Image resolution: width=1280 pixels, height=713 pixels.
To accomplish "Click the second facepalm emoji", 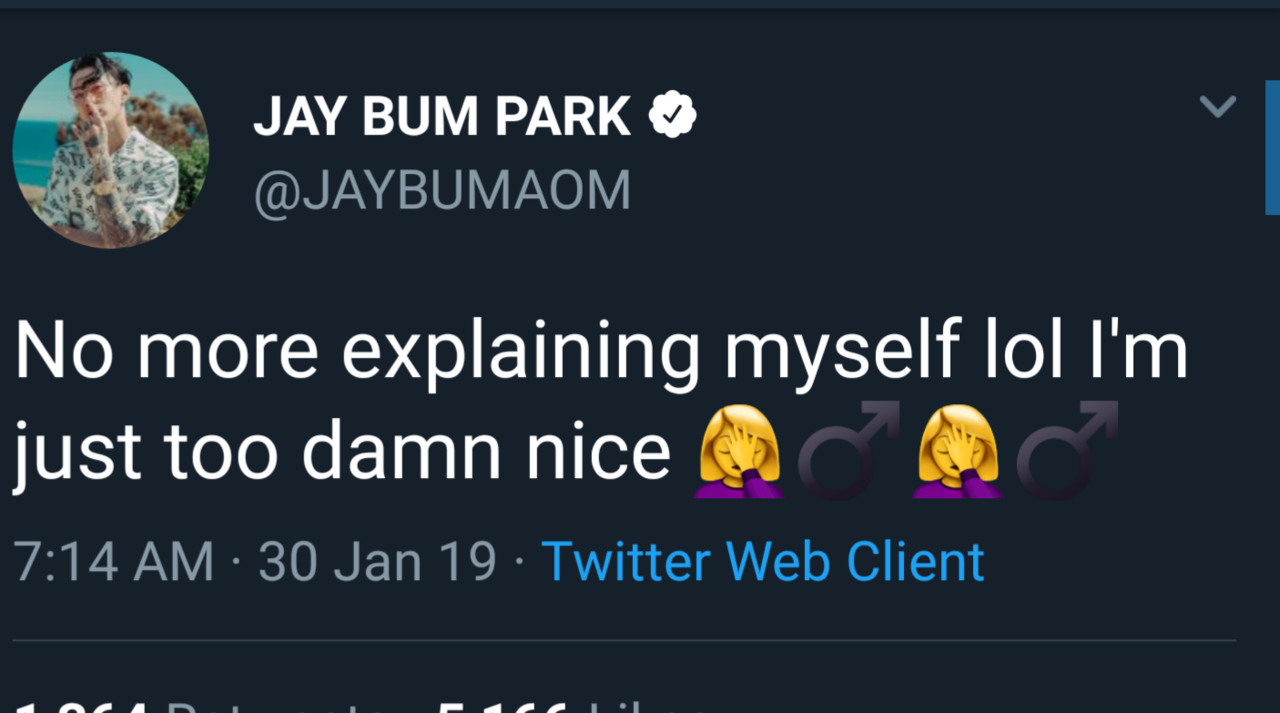I will 957,451.
